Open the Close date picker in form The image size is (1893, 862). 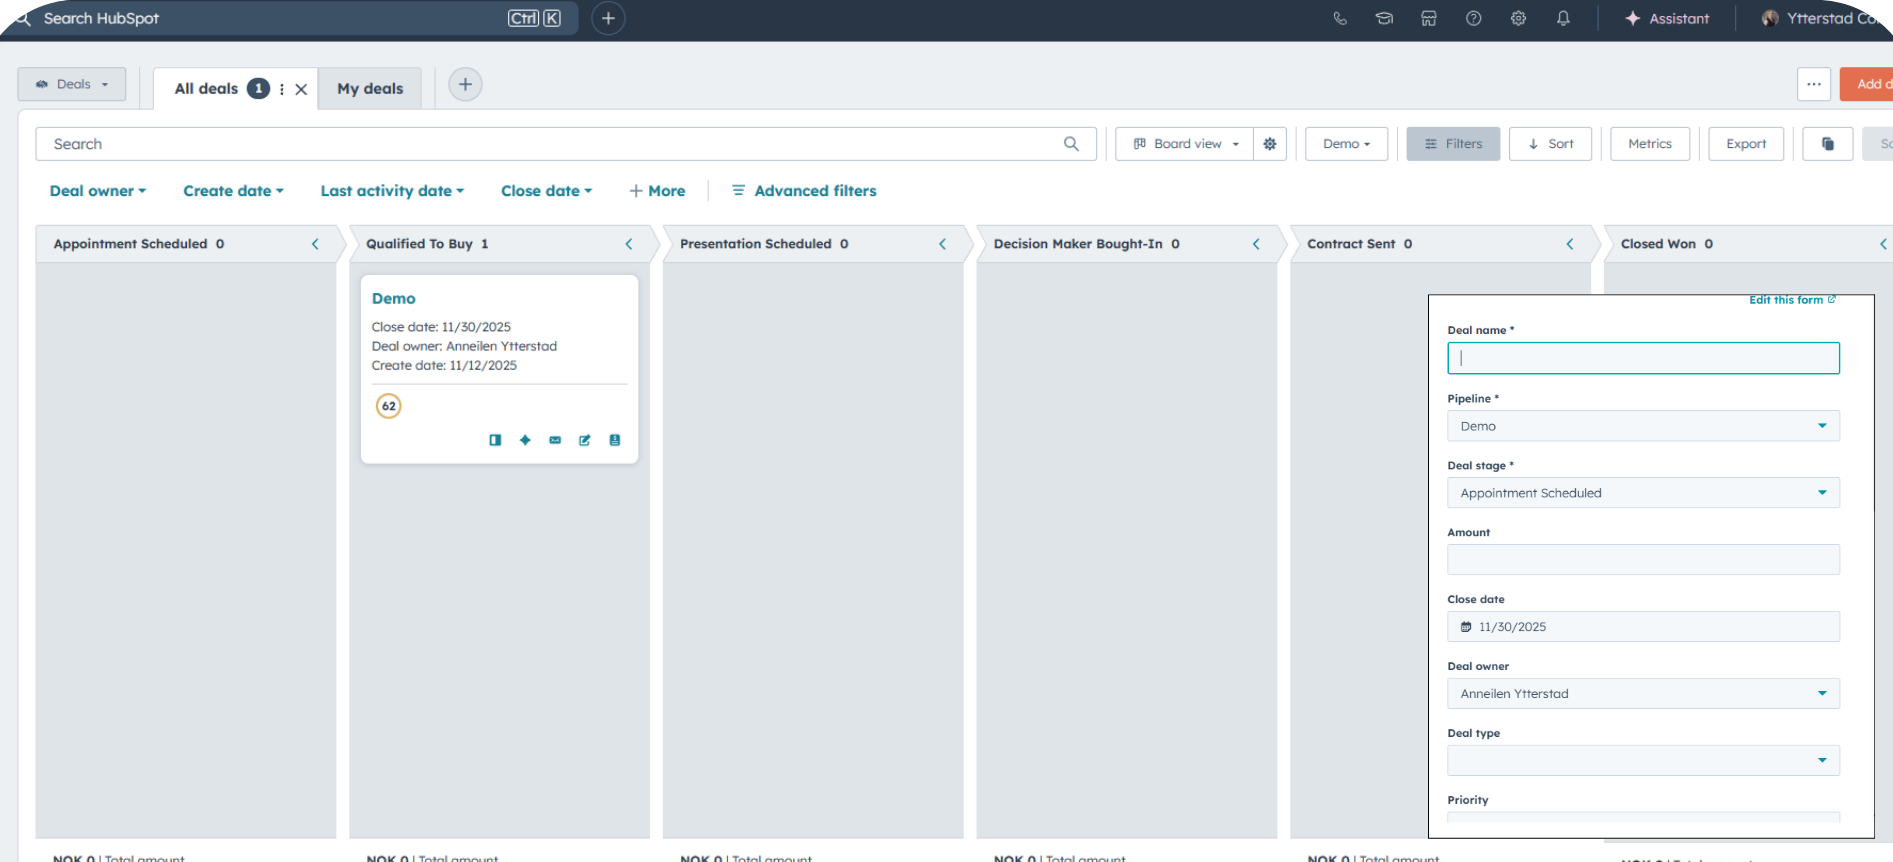1643,627
